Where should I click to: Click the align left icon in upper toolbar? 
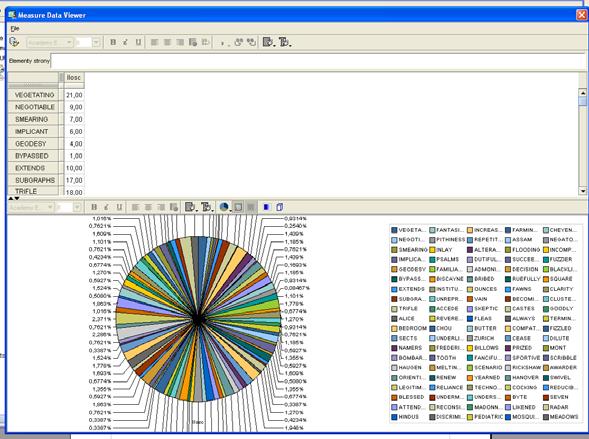coord(154,42)
